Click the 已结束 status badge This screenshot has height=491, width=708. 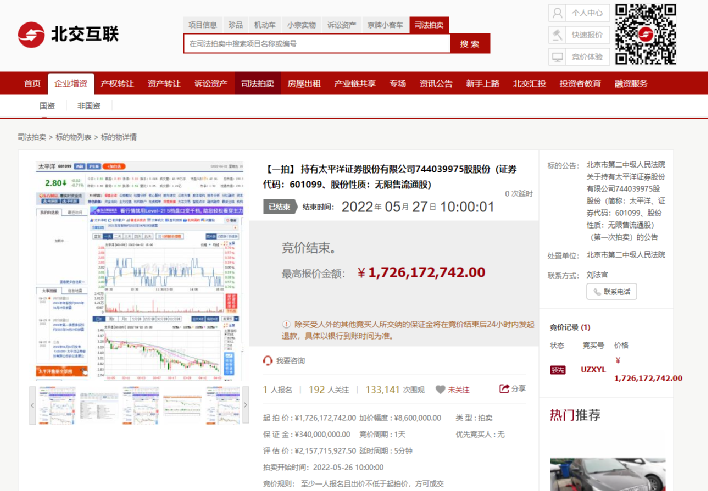279,207
